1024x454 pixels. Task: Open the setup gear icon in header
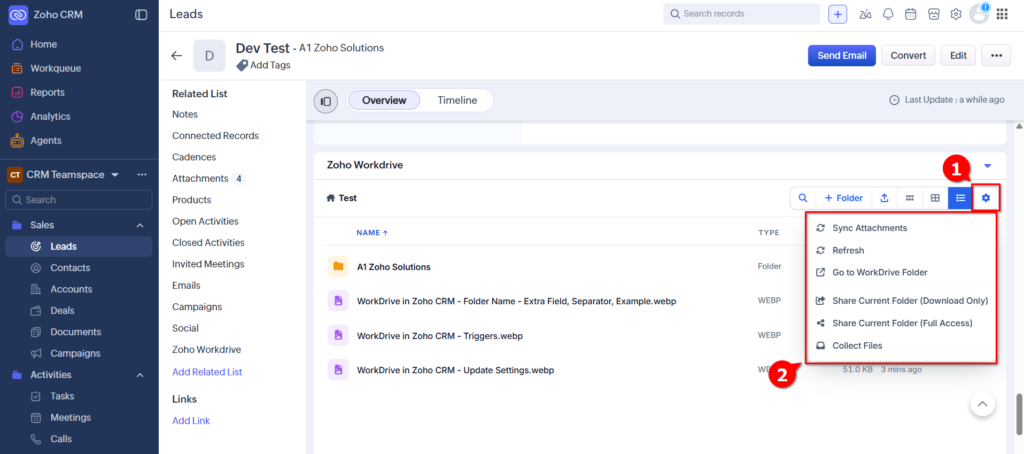[956, 14]
